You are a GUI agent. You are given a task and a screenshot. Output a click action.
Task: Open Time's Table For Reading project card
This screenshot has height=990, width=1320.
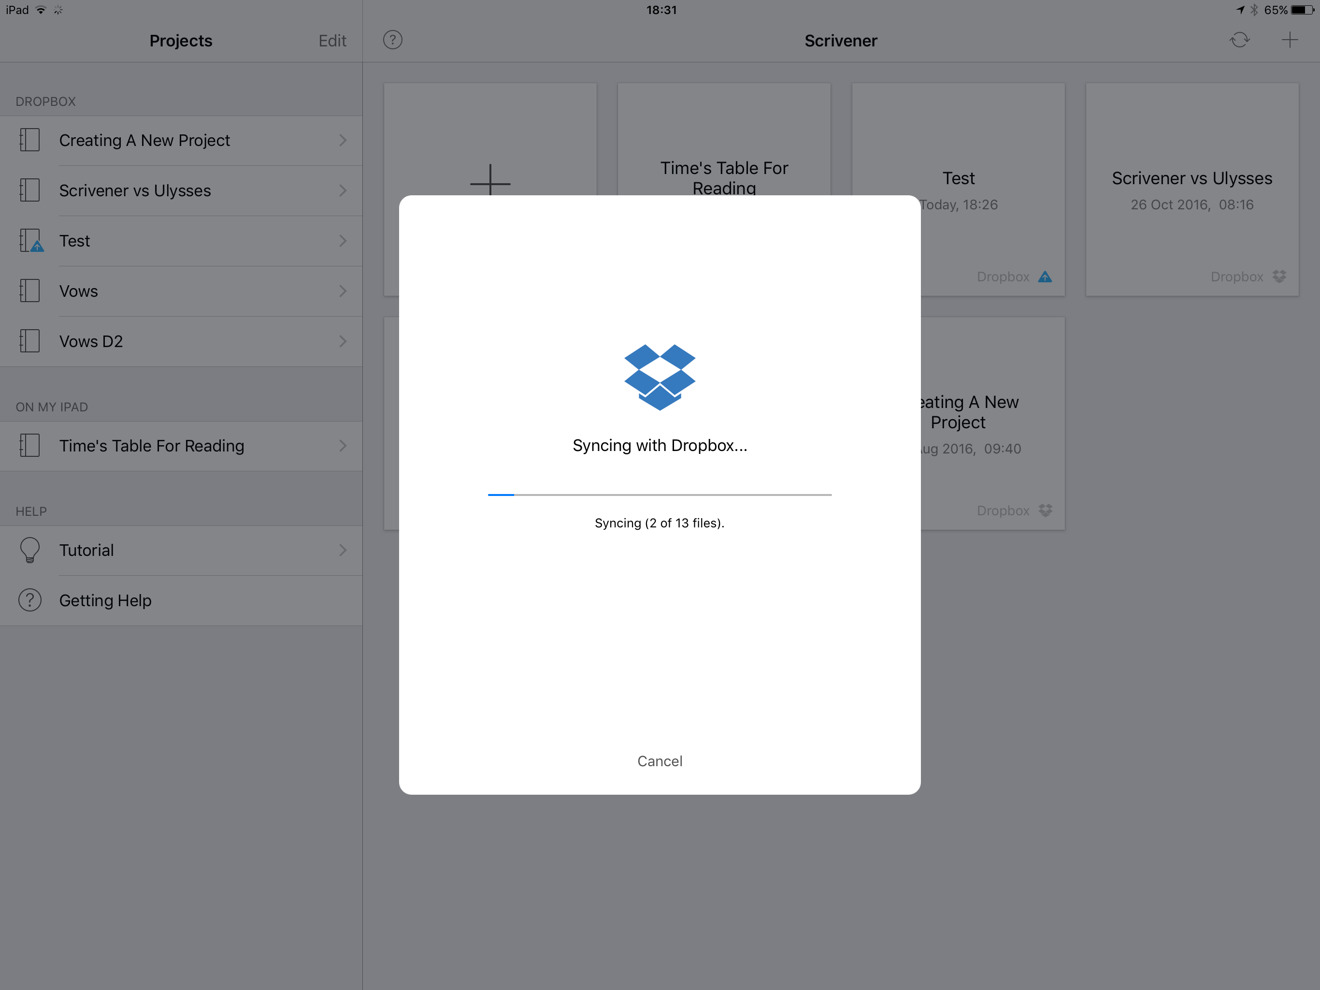(x=724, y=140)
